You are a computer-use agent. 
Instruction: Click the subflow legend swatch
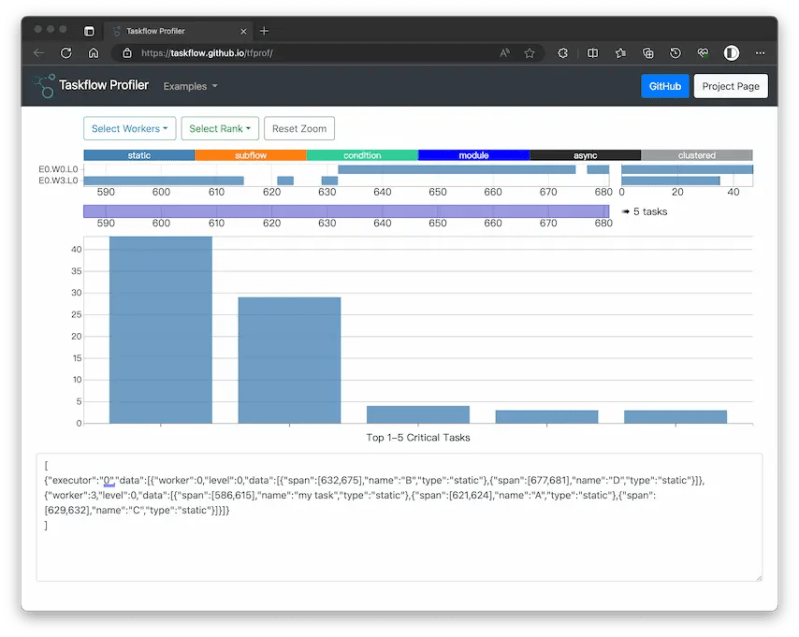251,155
